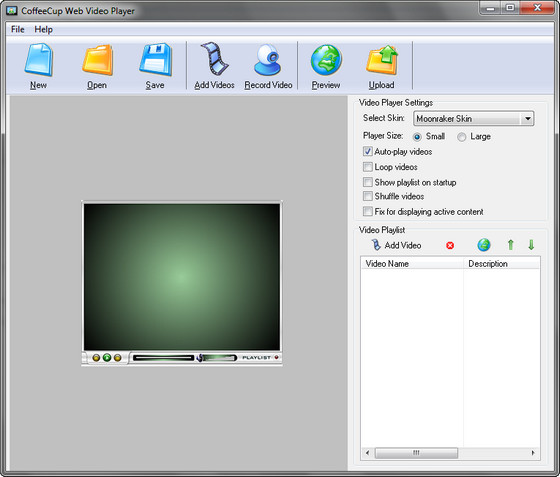The height and width of the screenshot is (477, 560).
Task: Select Large player size radio button
Action: coord(461,137)
